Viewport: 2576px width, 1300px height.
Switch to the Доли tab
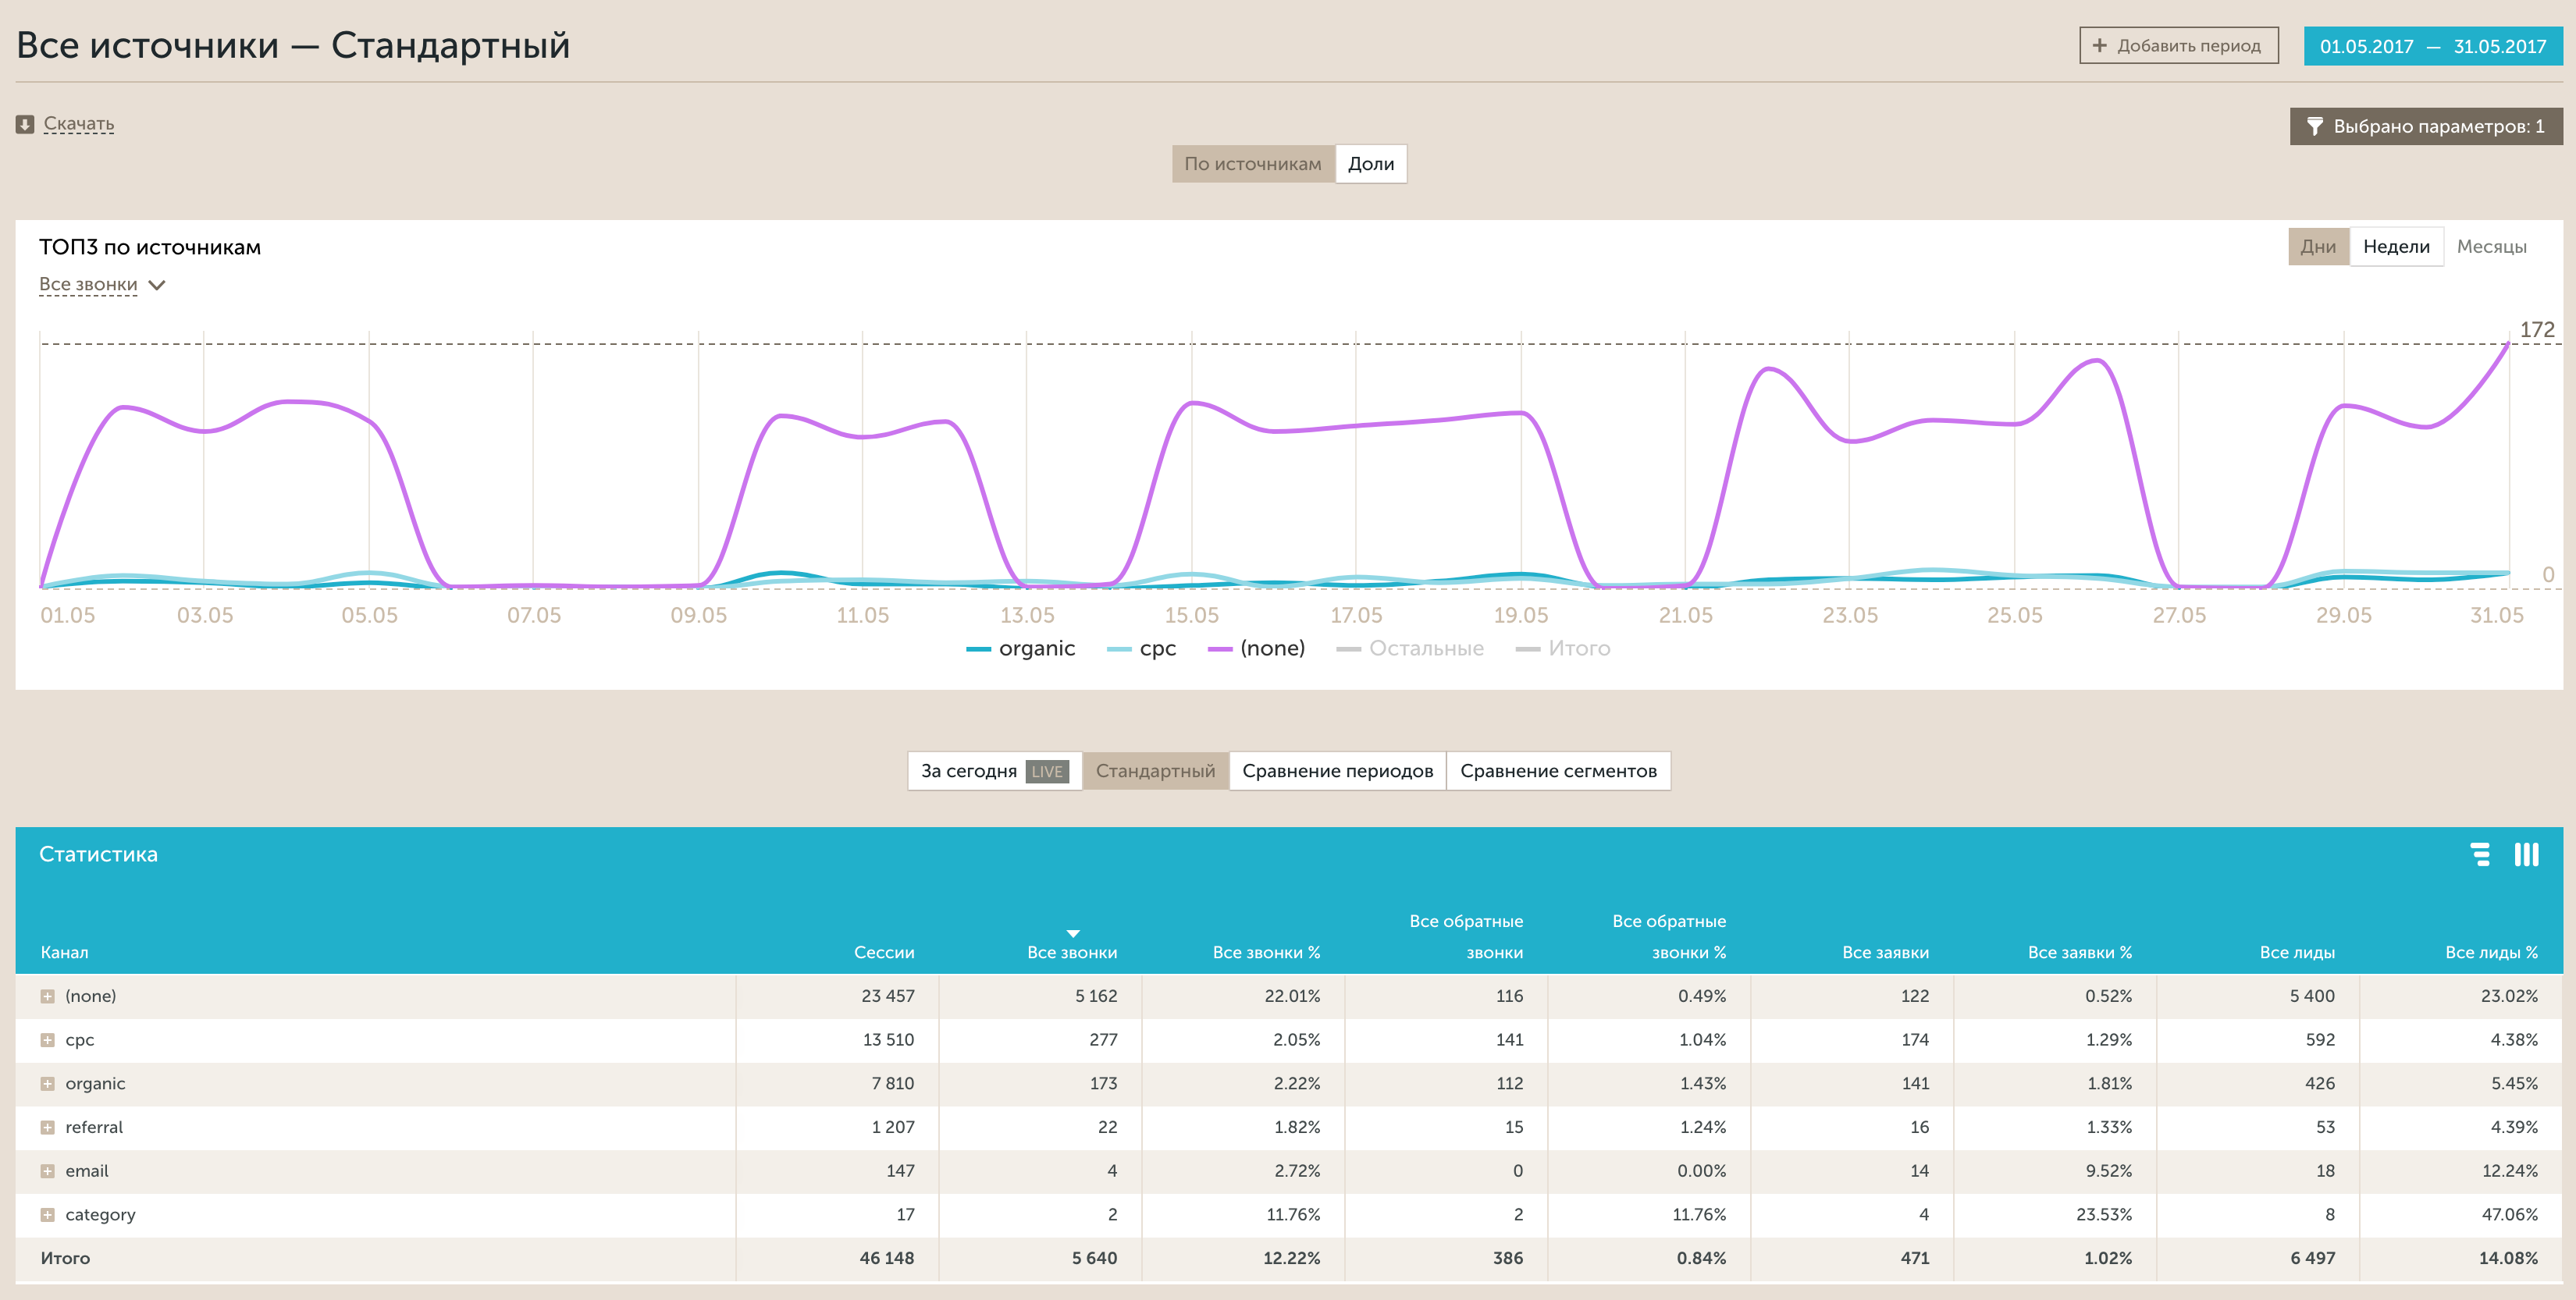1370,164
